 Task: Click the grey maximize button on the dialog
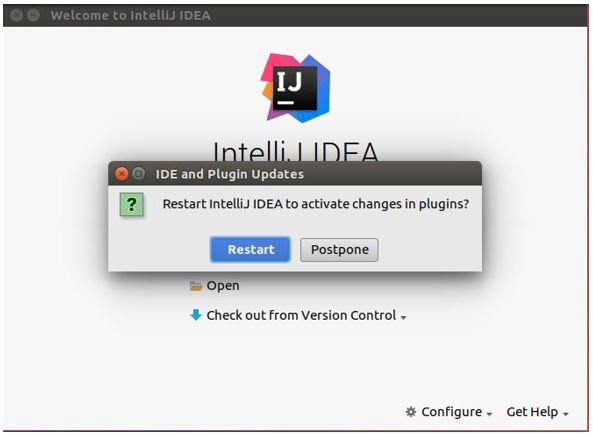pyautogui.click(x=139, y=174)
